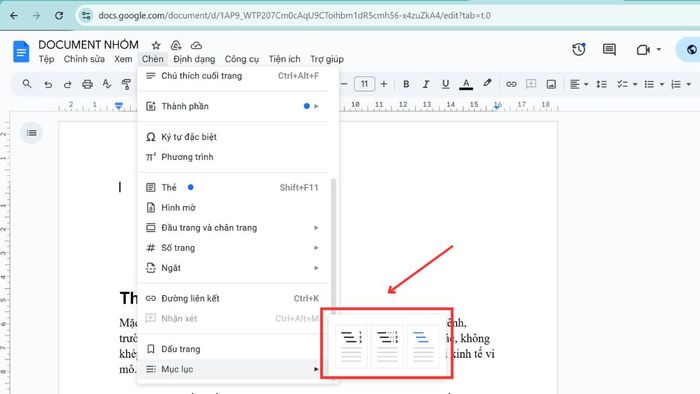This screenshot has height=394, width=700.
Task: Show the document outline panel
Action: point(31,133)
